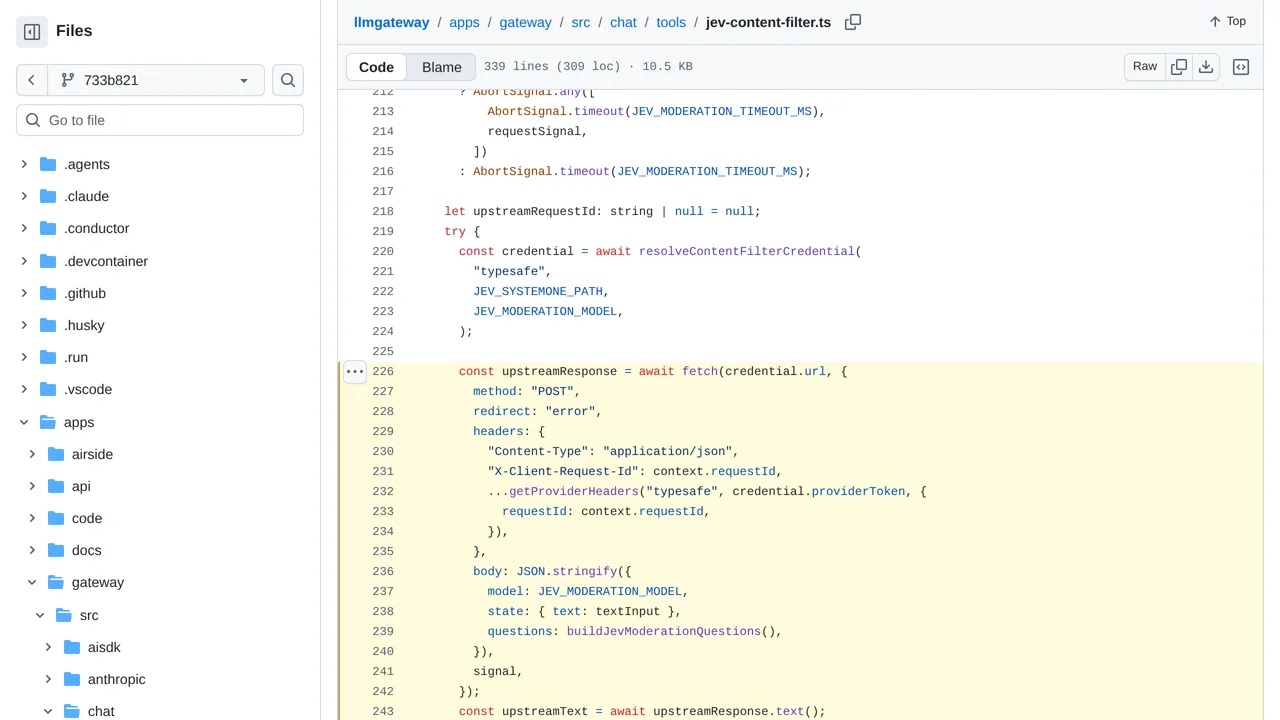Open line 226 ellipsis menu
The width and height of the screenshot is (1280, 720).
click(x=355, y=371)
